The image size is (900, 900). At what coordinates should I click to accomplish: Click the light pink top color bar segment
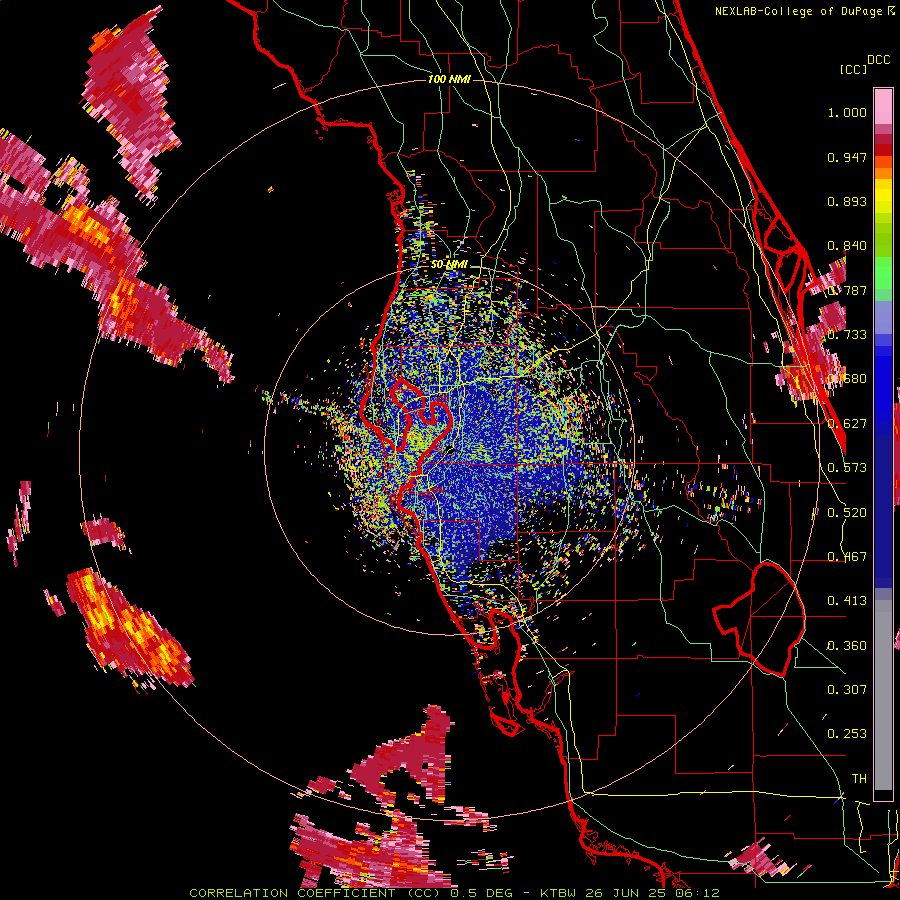(x=883, y=106)
